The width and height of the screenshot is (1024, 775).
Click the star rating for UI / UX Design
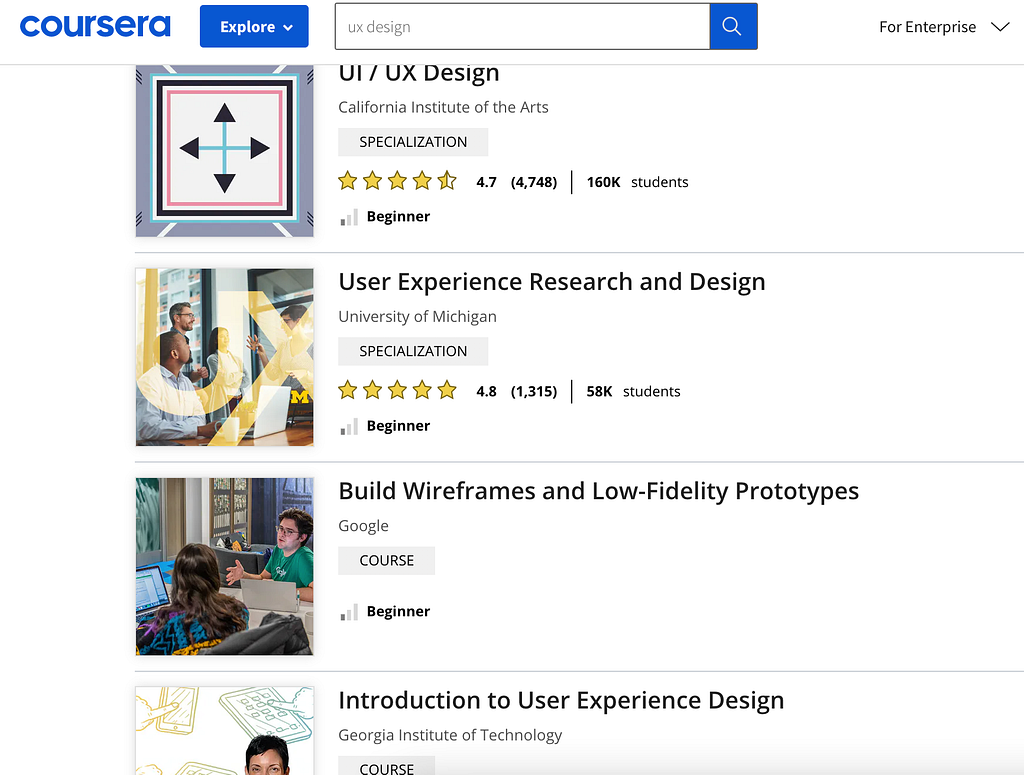pos(397,181)
